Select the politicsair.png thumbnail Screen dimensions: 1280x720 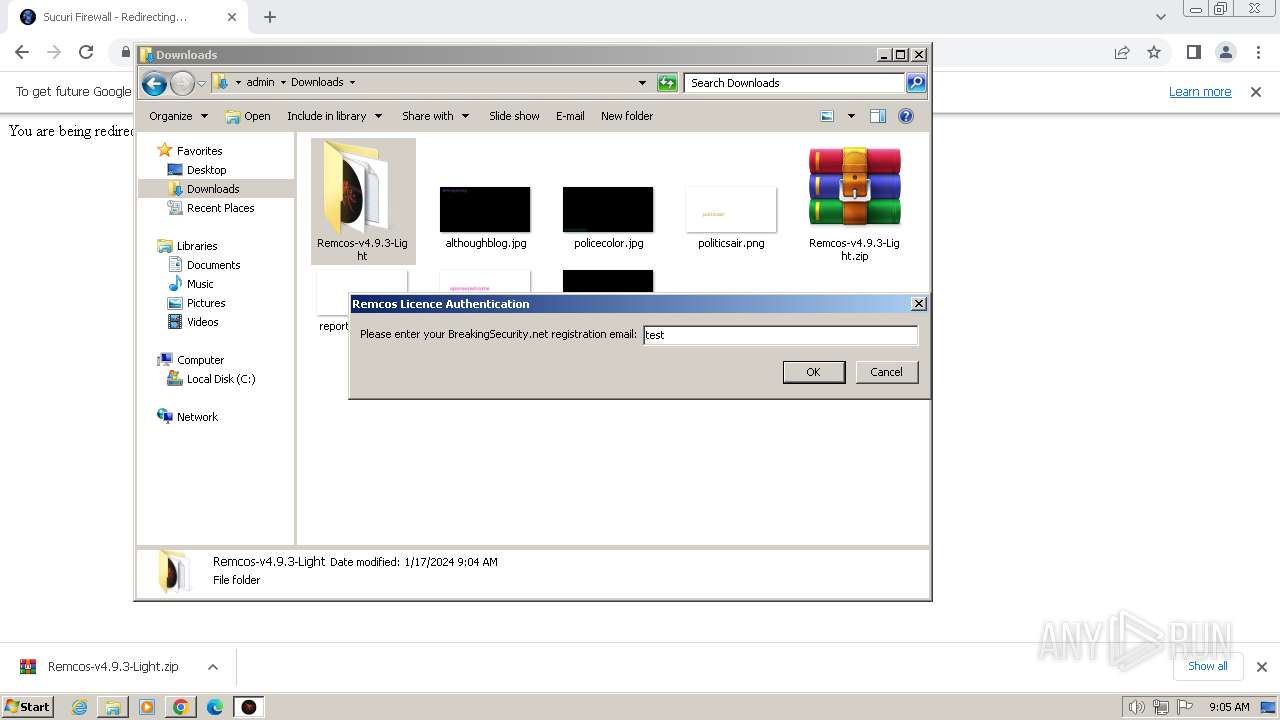[x=731, y=210]
